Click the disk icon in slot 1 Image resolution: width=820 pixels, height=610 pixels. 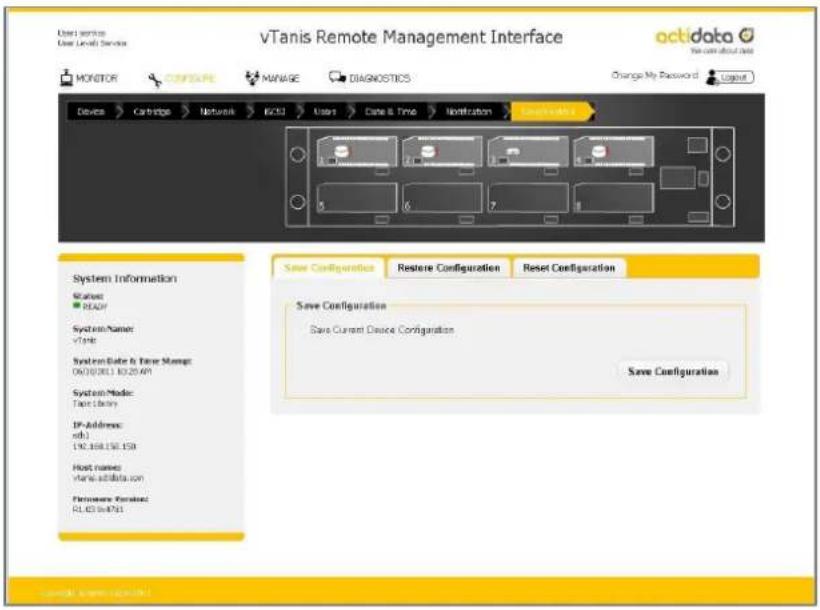coord(341,151)
